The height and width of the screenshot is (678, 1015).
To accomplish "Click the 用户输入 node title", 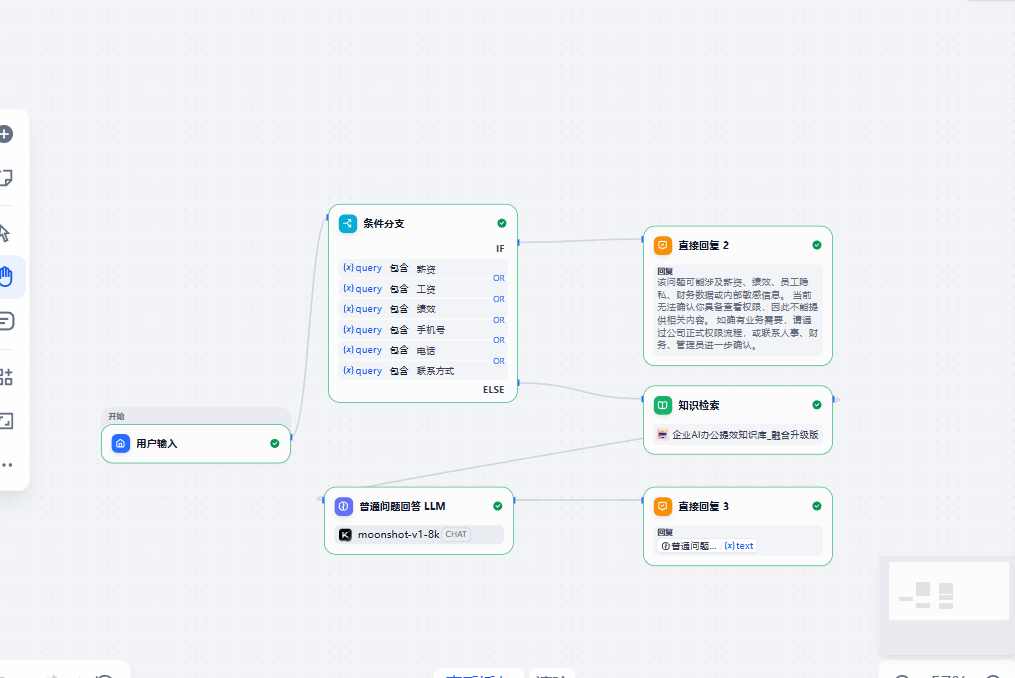I will point(157,444).
